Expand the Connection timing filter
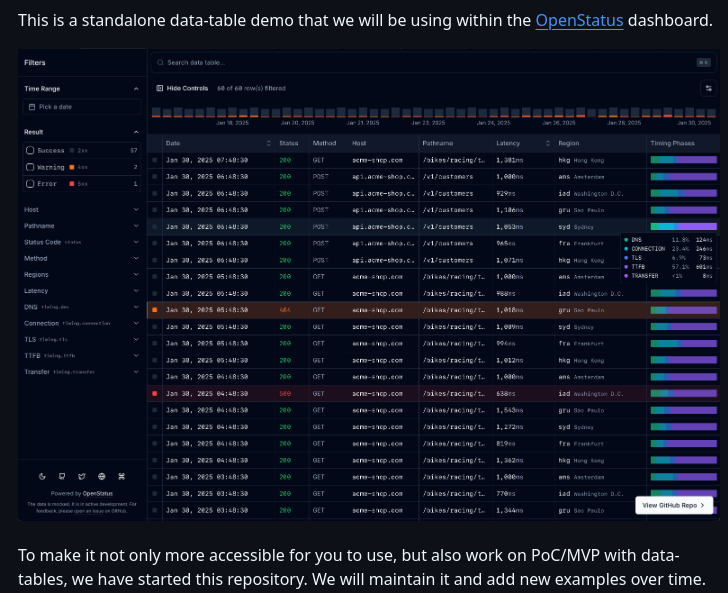Screen dimensions: 728x593 [x=81, y=323]
